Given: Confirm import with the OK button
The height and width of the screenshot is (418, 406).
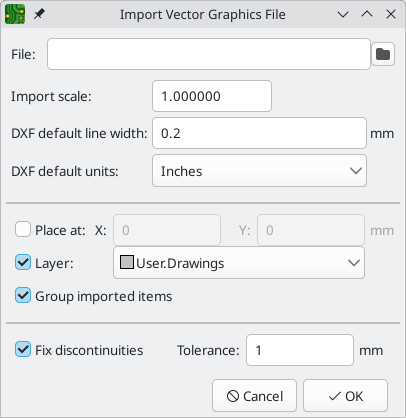Looking at the screenshot, I should pos(345,396).
